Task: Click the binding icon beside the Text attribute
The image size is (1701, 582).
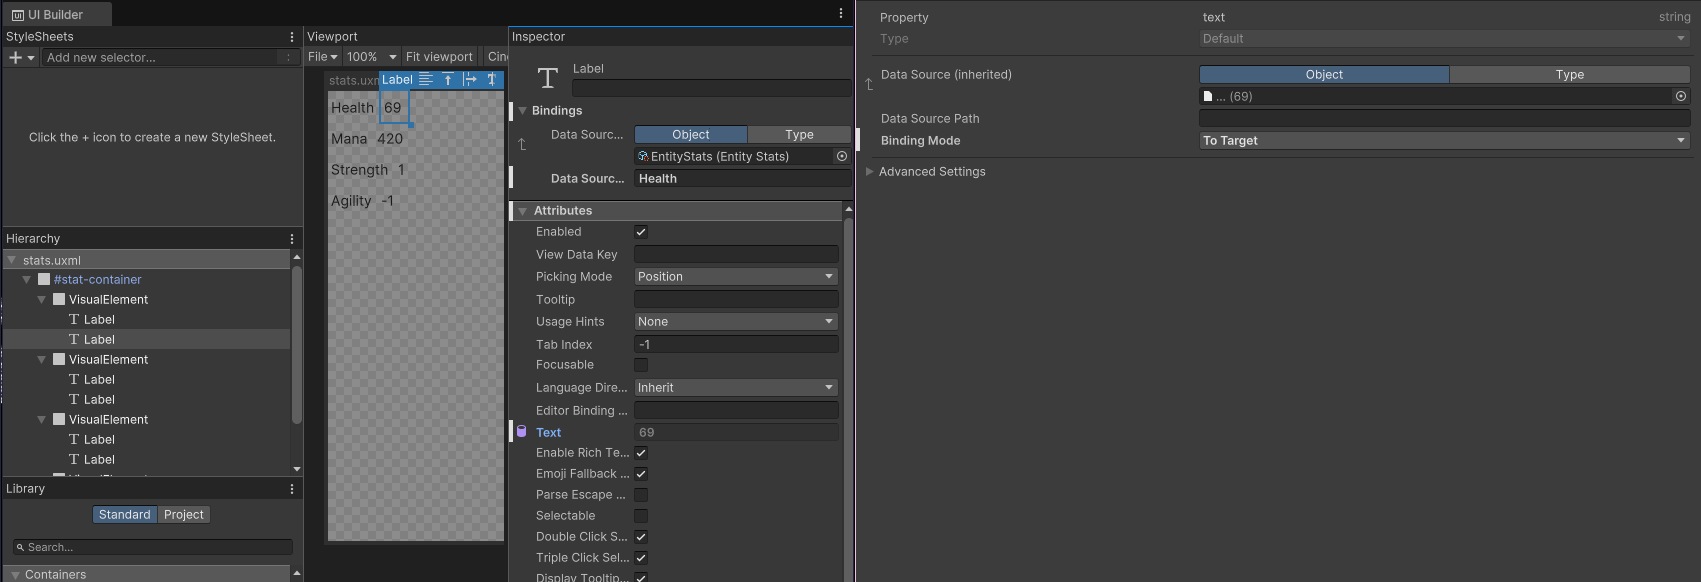Action: pos(521,432)
